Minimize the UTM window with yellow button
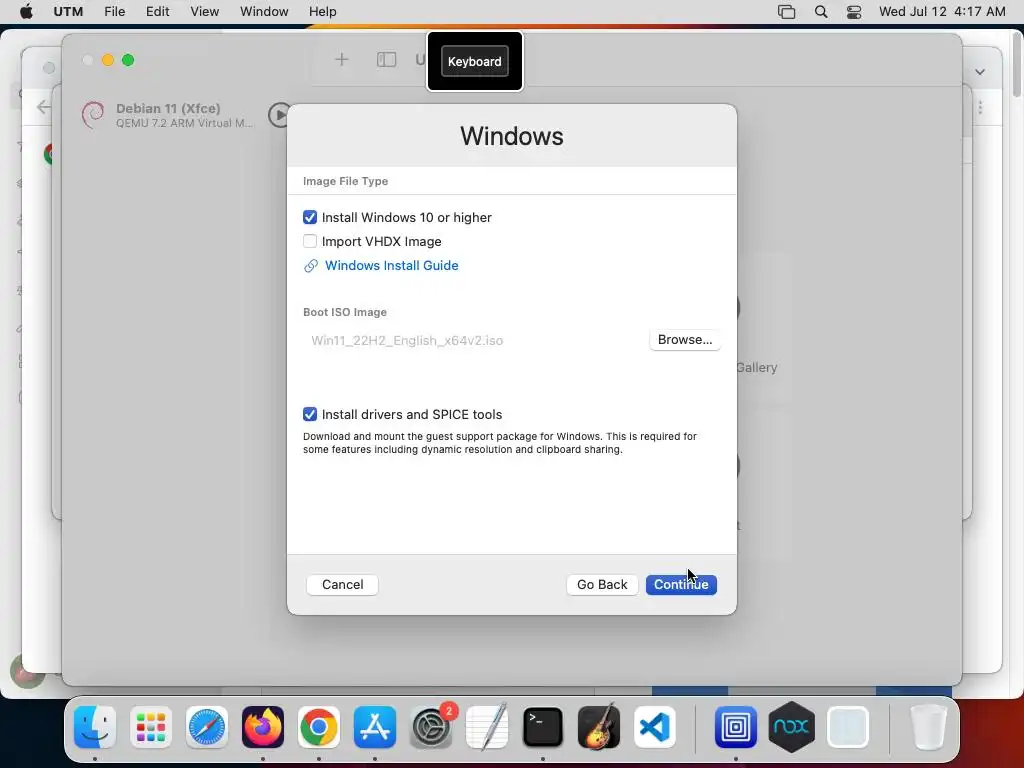This screenshot has width=1024, height=768. (108, 60)
